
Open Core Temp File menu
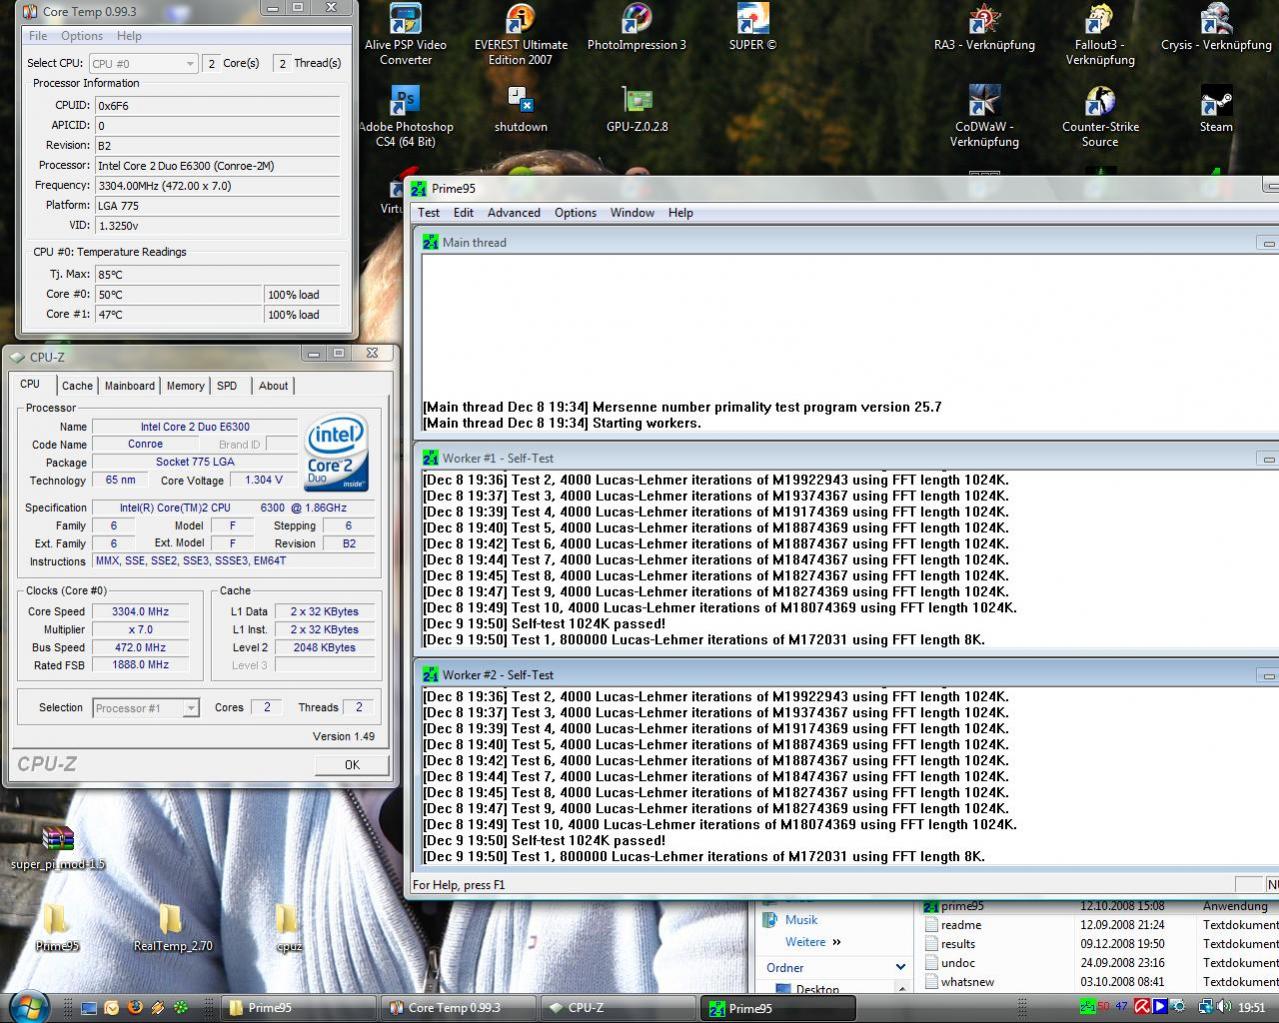pos(38,36)
